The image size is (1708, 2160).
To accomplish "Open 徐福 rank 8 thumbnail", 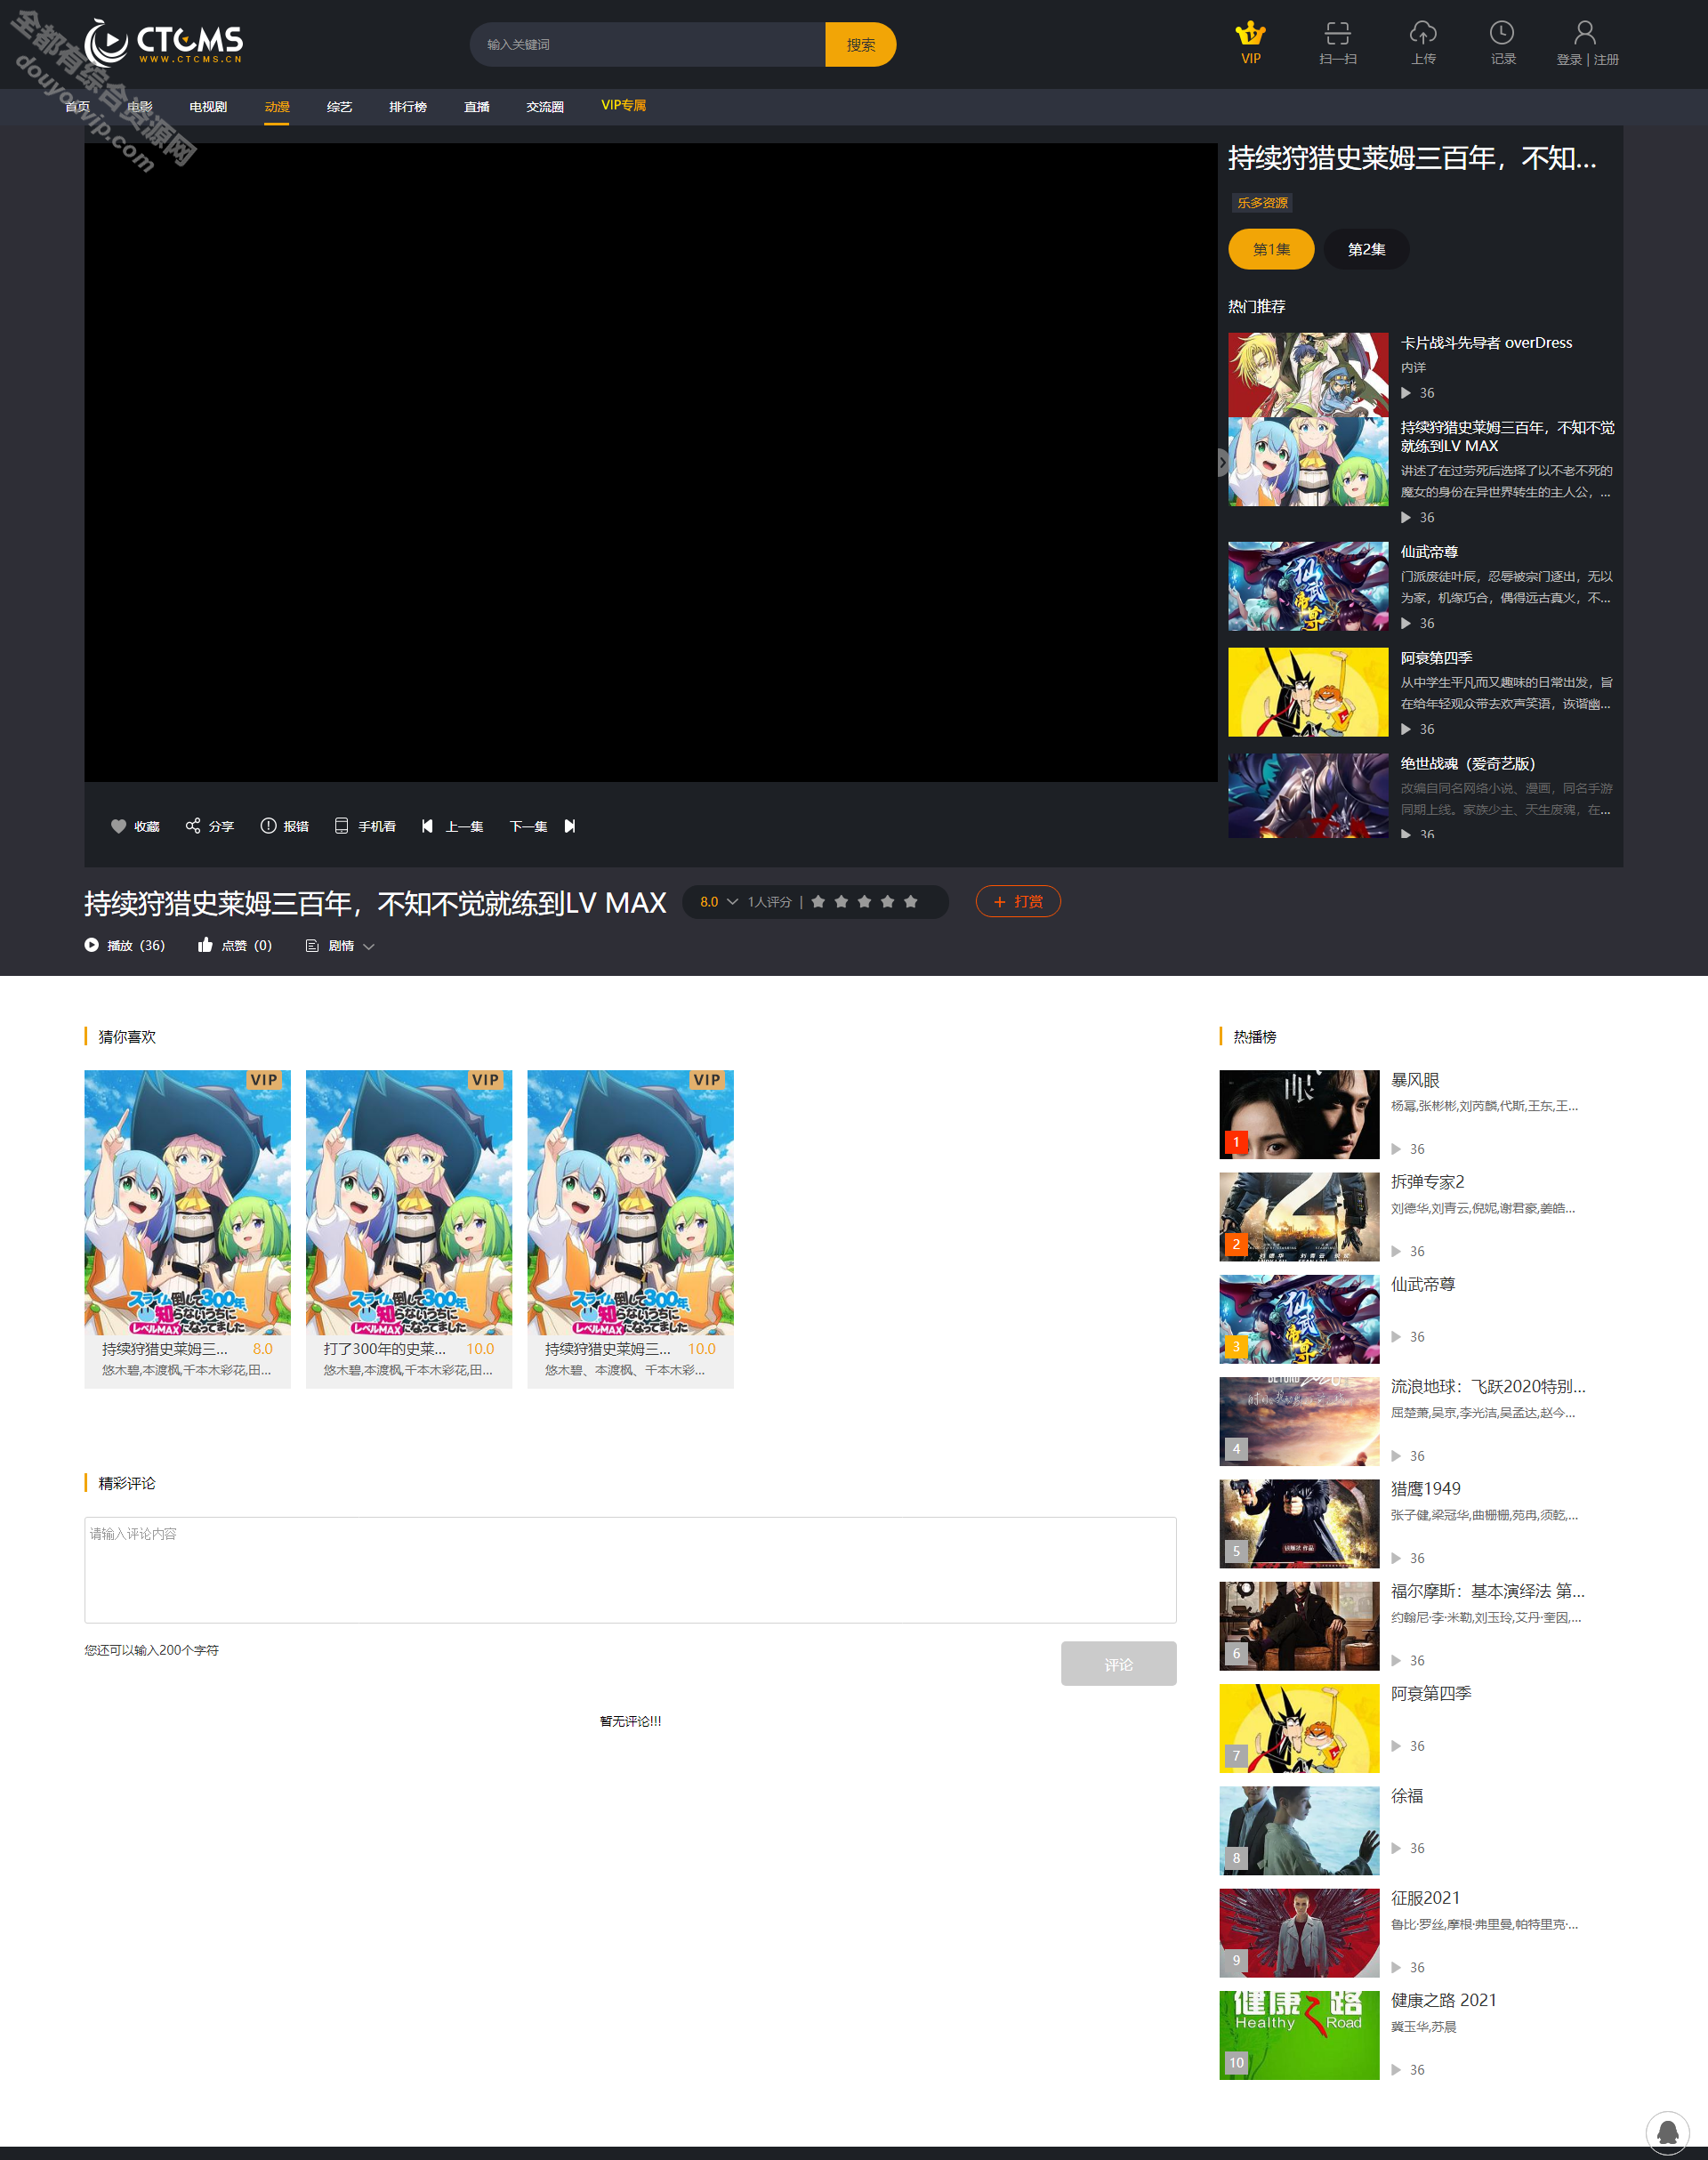I will coord(1299,1831).
